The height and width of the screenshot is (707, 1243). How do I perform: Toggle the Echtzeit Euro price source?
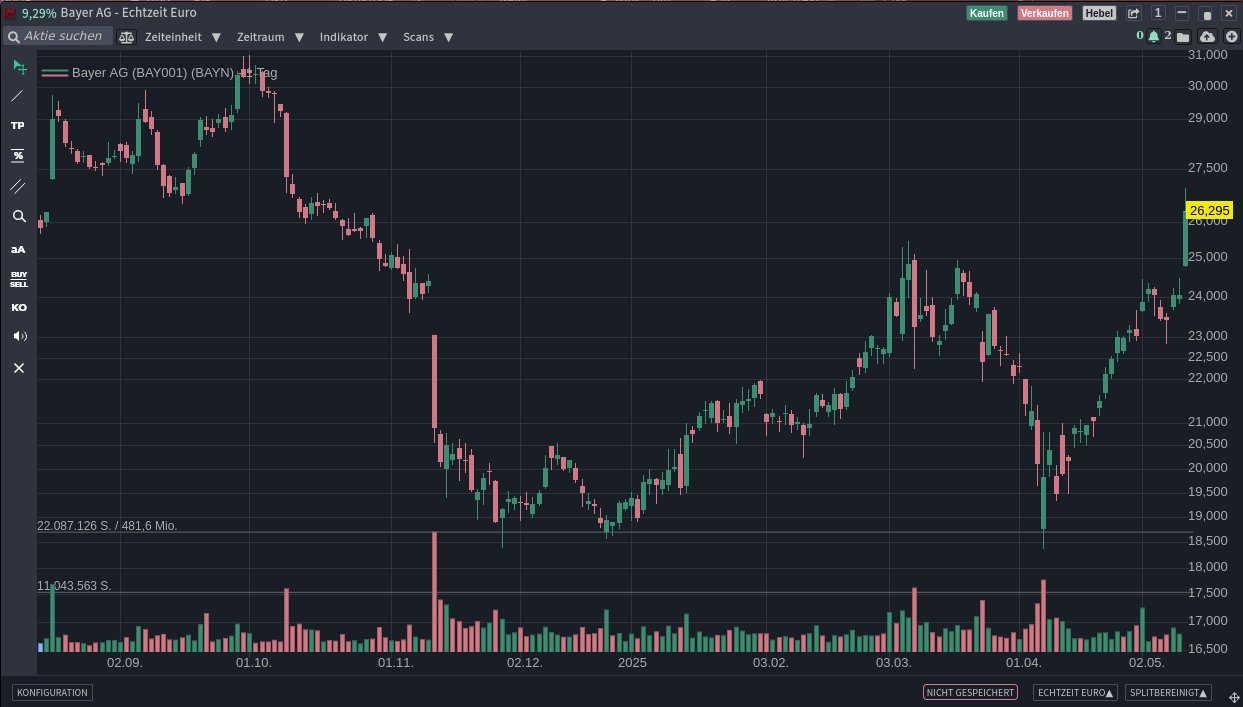(1075, 692)
